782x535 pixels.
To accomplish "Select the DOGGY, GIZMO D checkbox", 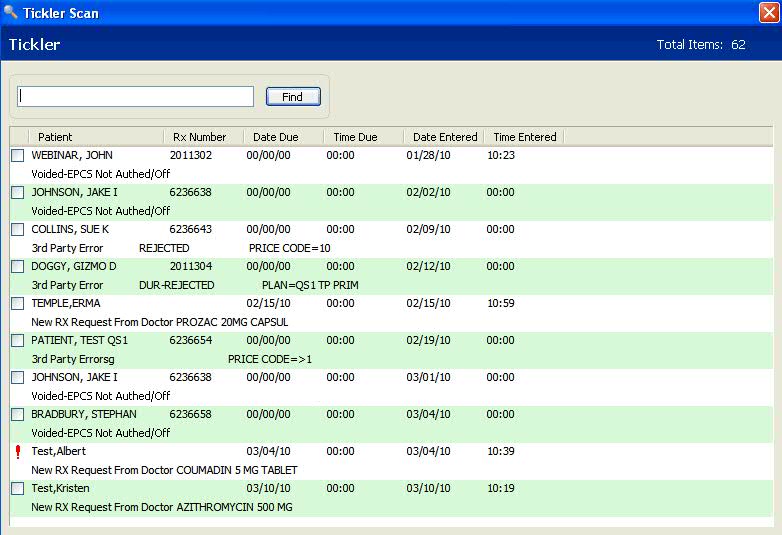I will coord(18,267).
